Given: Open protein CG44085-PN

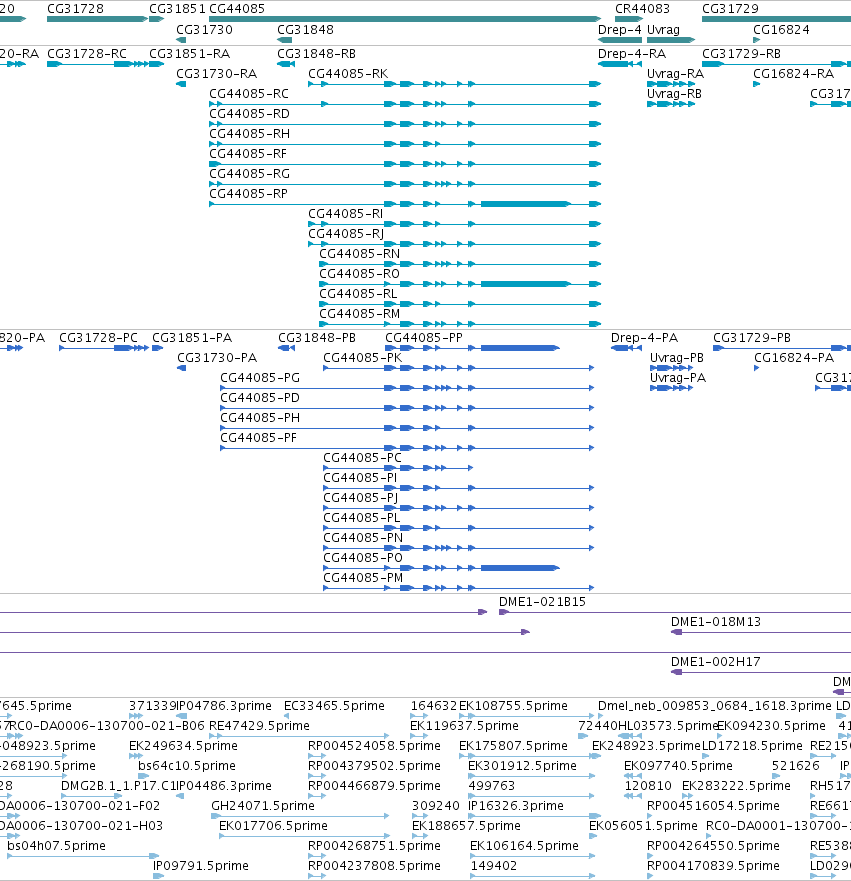Looking at the screenshot, I should pyautogui.click(x=363, y=538).
